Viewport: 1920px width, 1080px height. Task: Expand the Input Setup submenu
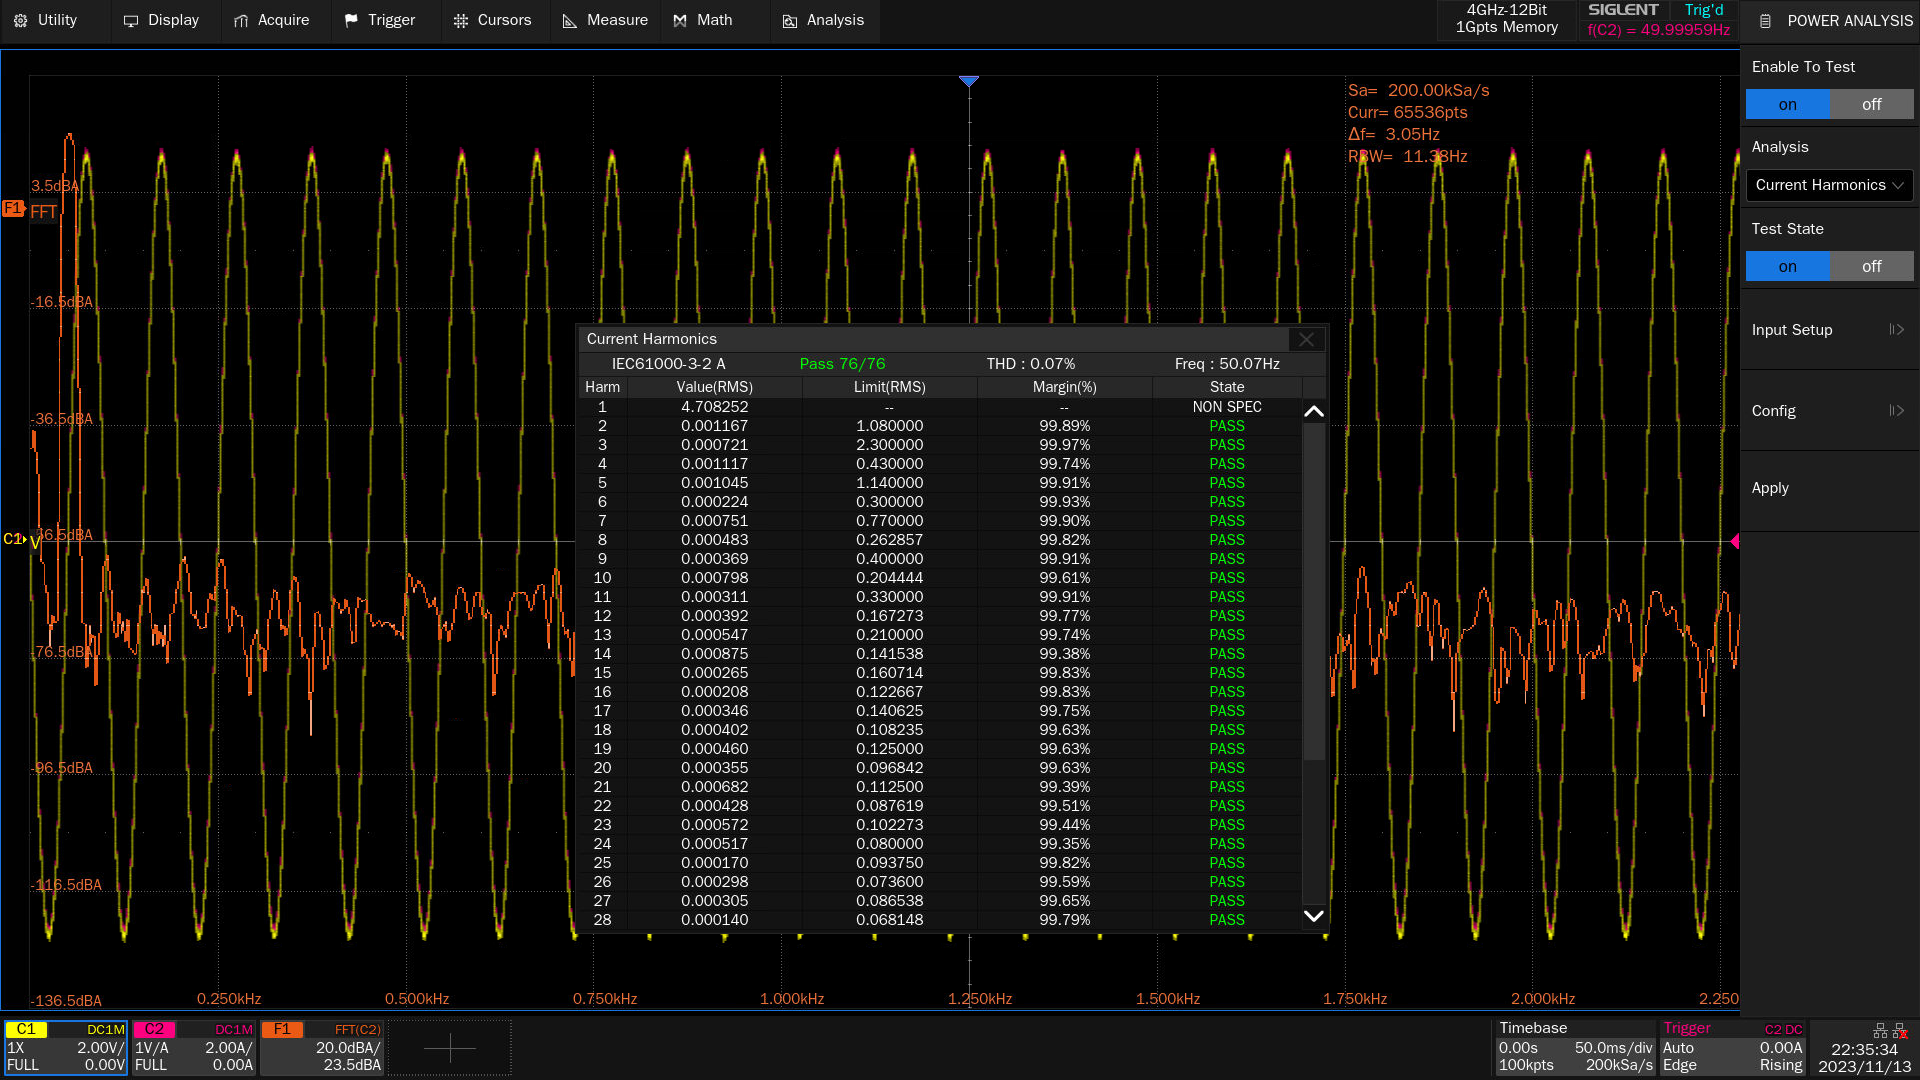point(1828,330)
